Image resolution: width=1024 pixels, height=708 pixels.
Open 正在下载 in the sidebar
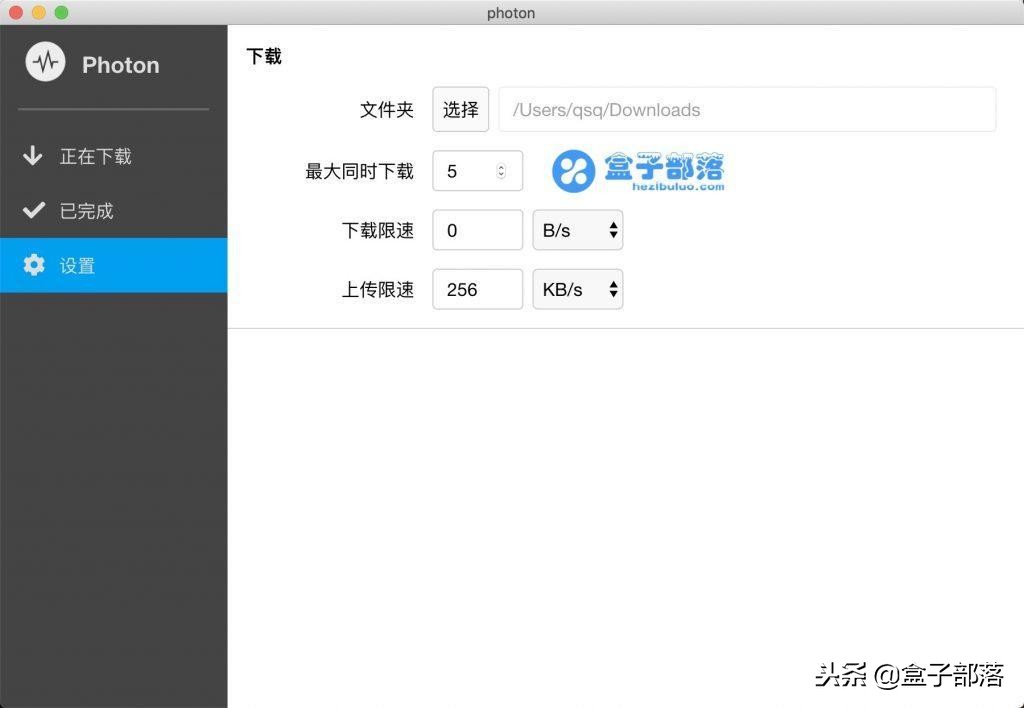coord(95,156)
